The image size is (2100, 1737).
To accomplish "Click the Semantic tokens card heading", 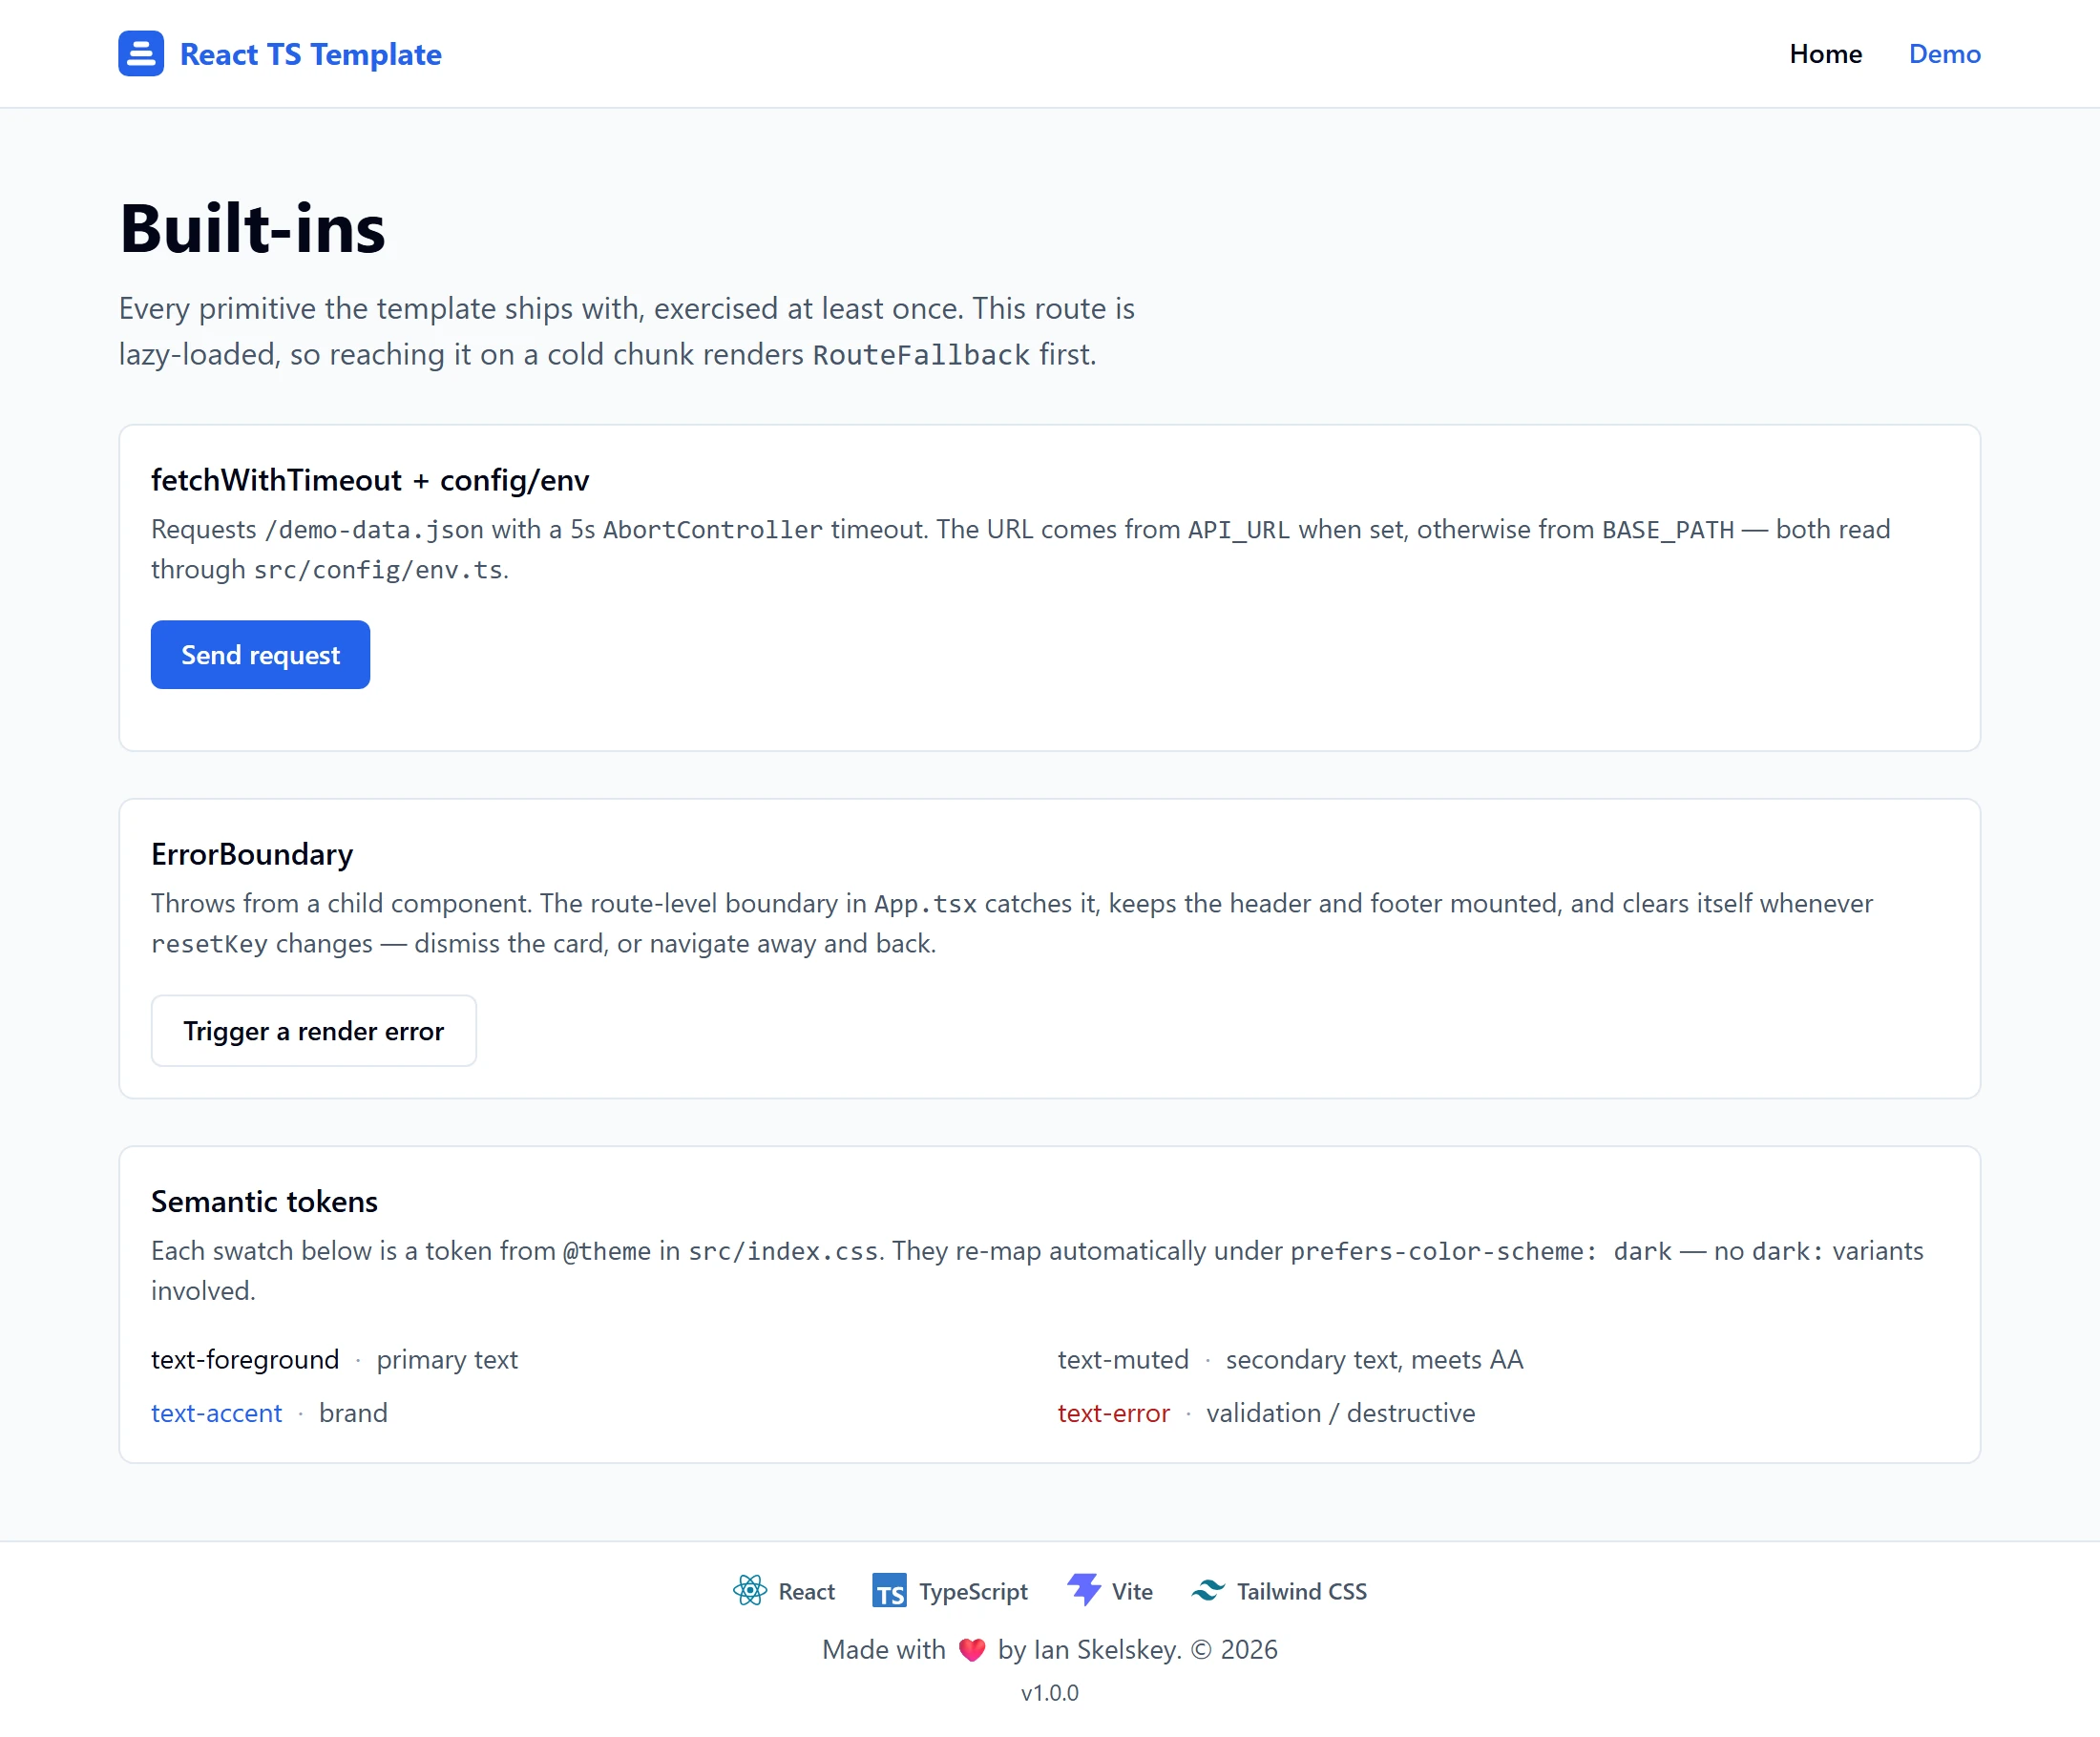I will [264, 1202].
